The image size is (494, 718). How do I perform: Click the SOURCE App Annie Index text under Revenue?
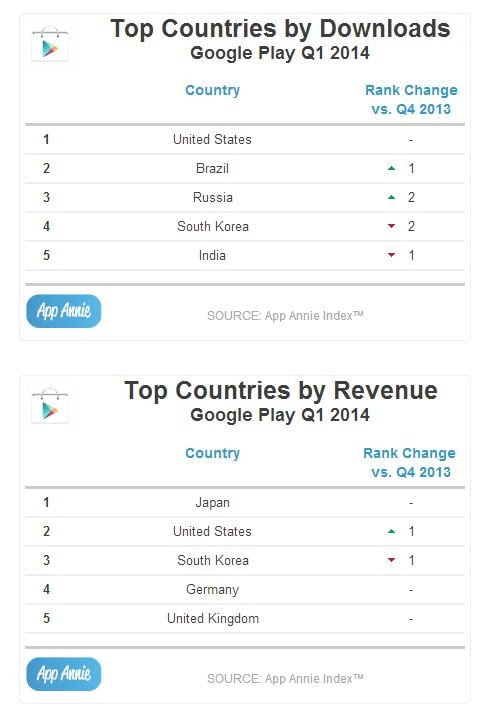(285, 678)
